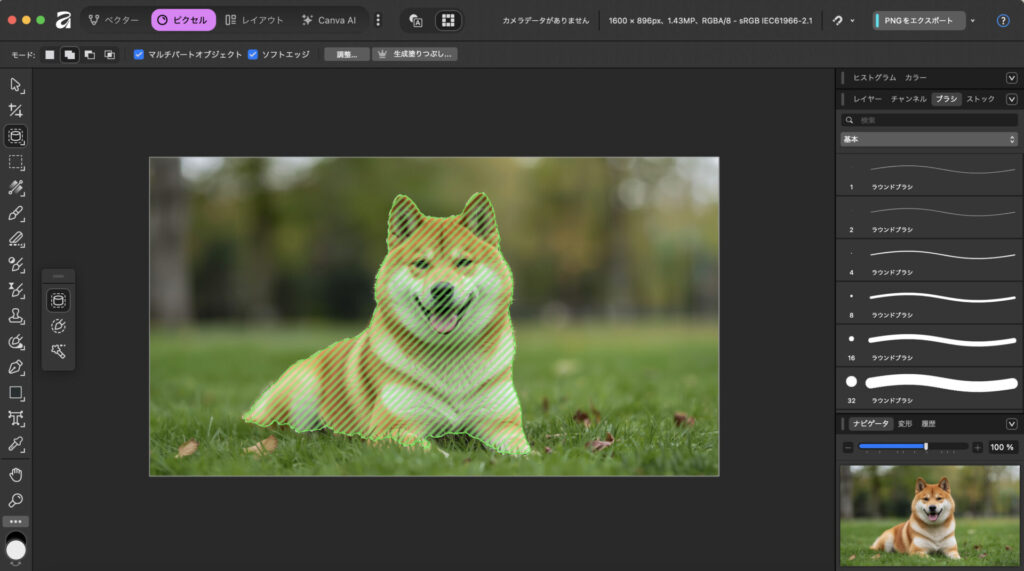Screen dimensions: 1024x571
Task: Select the color picker eyedropper tool
Action: point(16,444)
